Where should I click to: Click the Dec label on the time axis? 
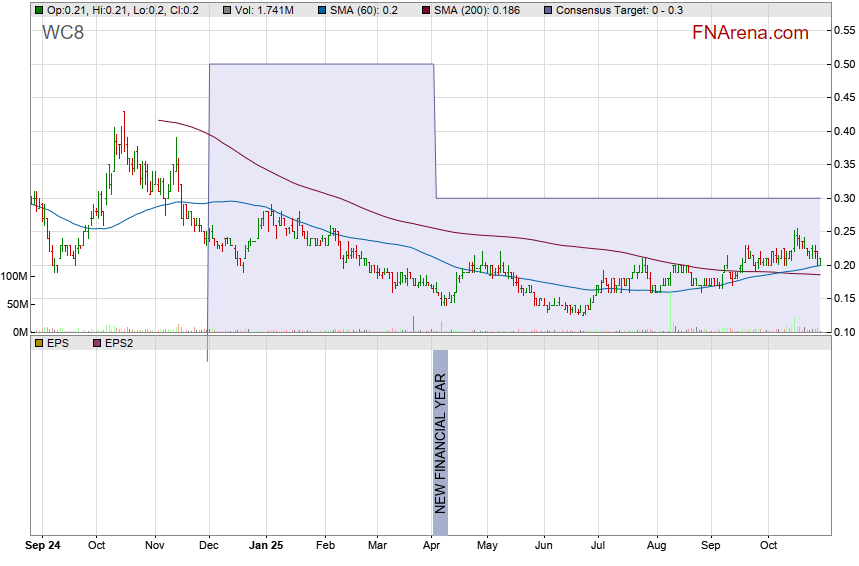tap(209, 546)
